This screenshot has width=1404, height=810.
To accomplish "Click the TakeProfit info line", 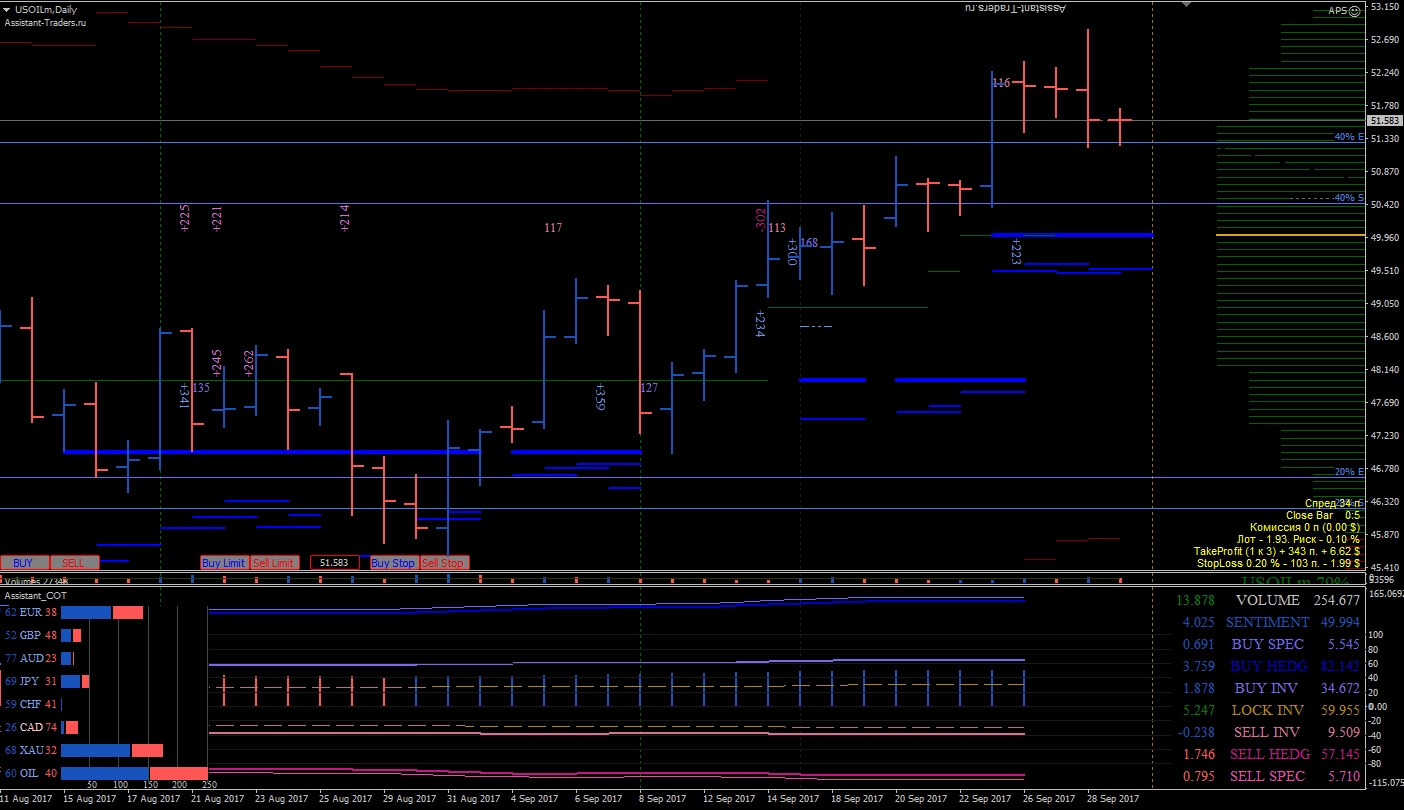I will pyautogui.click(x=1277, y=551).
